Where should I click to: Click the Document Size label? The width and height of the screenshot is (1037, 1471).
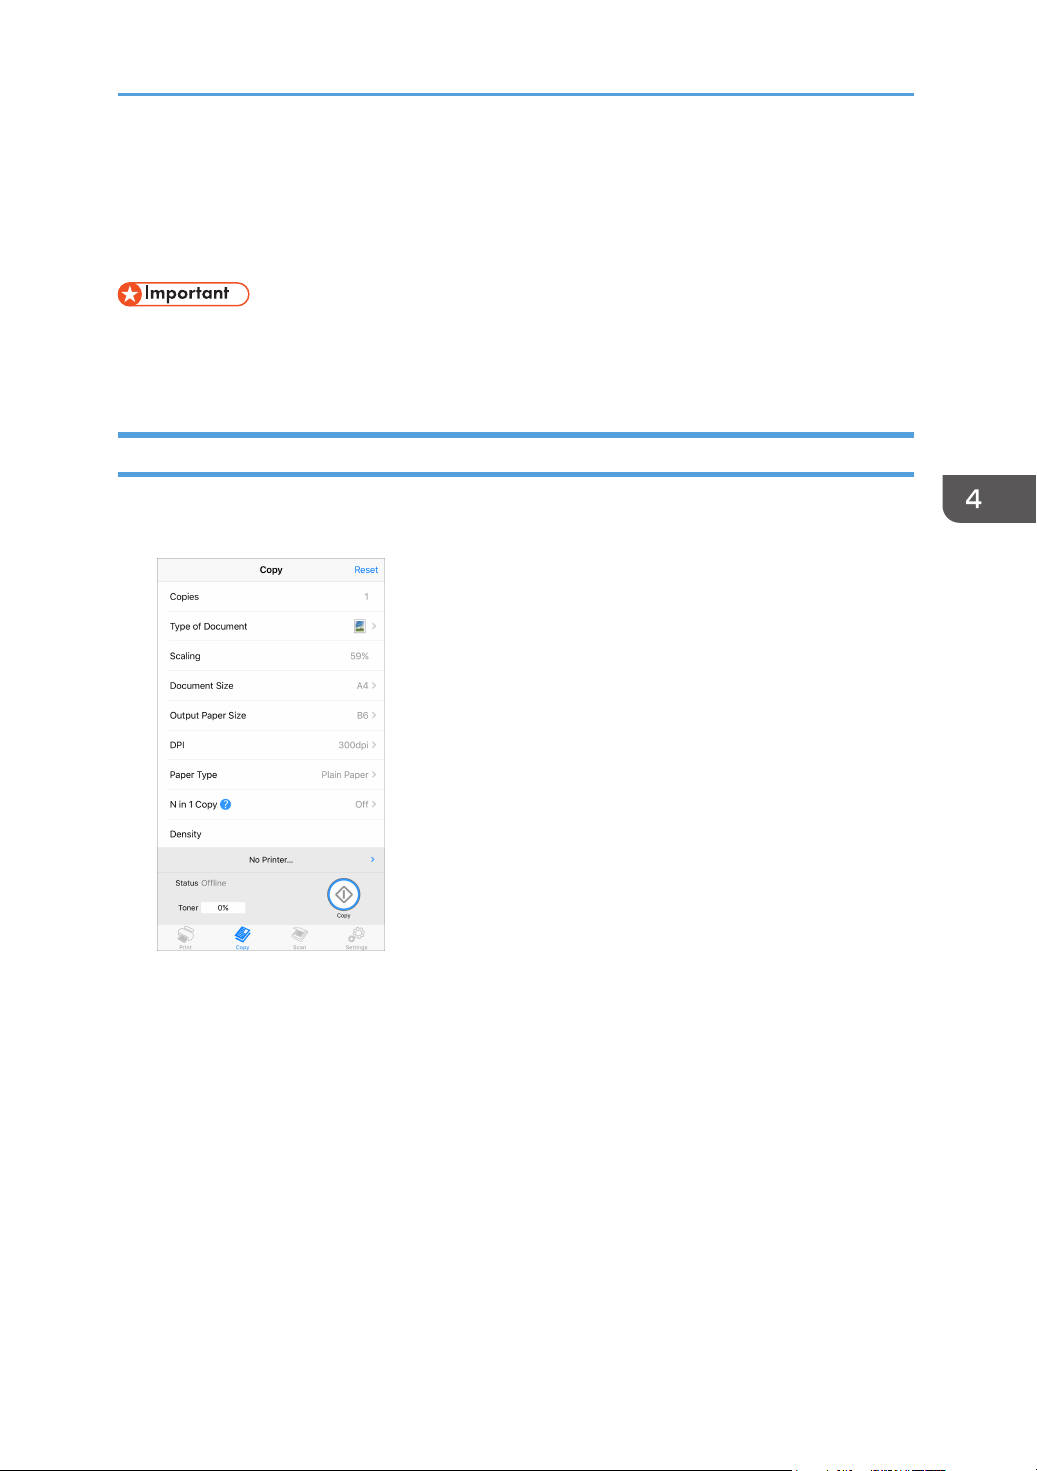[201, 686]
